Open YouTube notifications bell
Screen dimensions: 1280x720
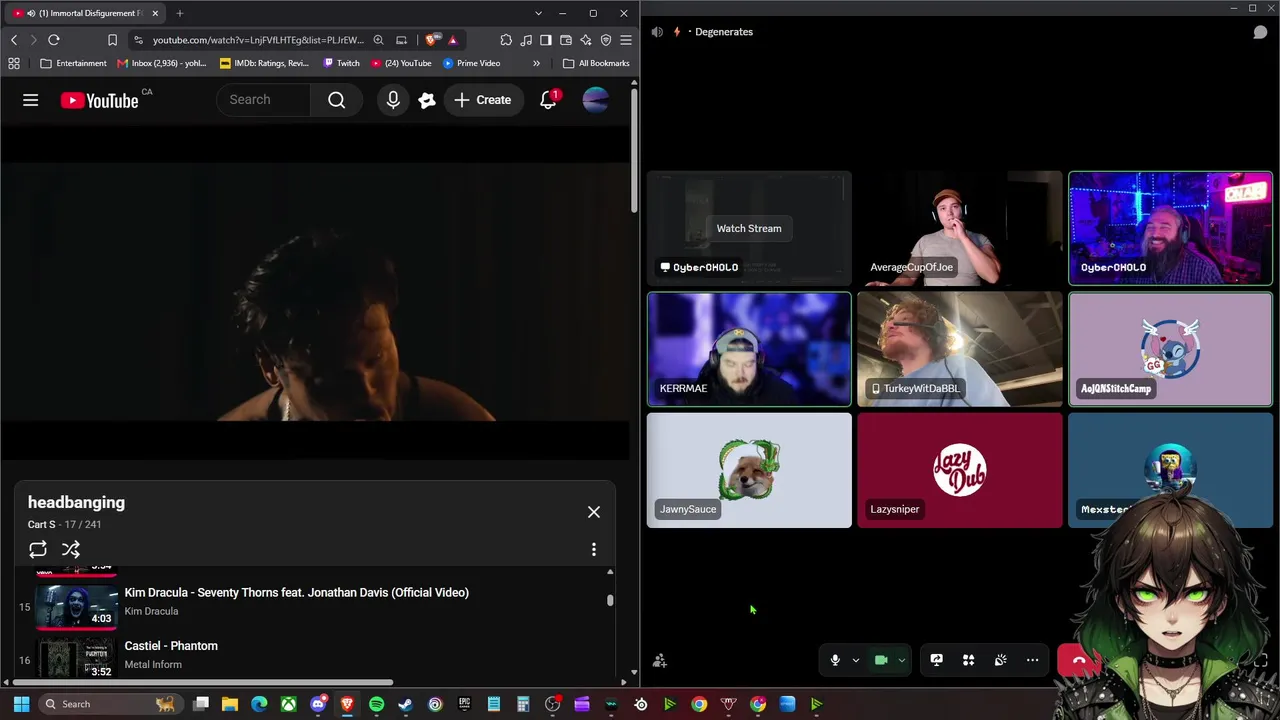(549, 100)
